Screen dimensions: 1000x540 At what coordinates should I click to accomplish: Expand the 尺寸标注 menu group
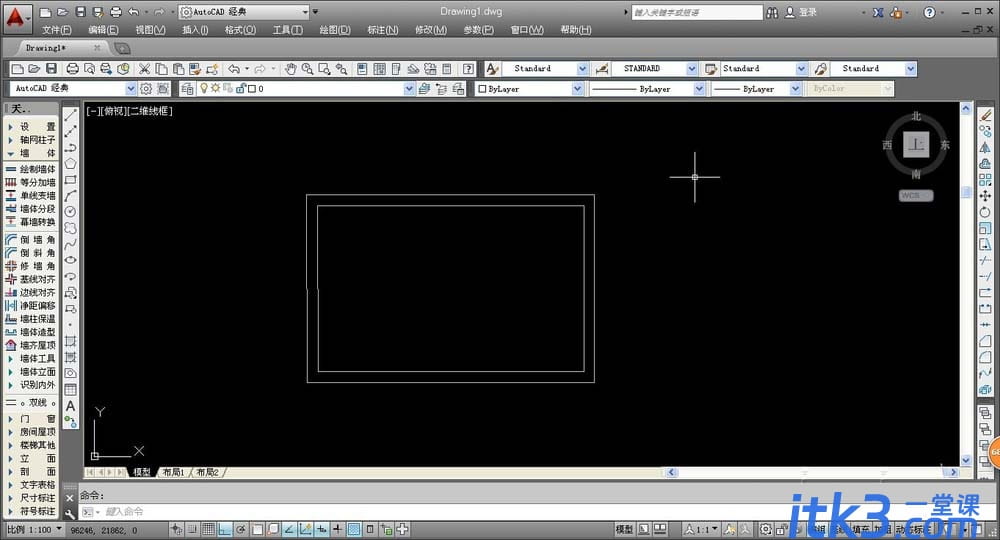(31, 498)
